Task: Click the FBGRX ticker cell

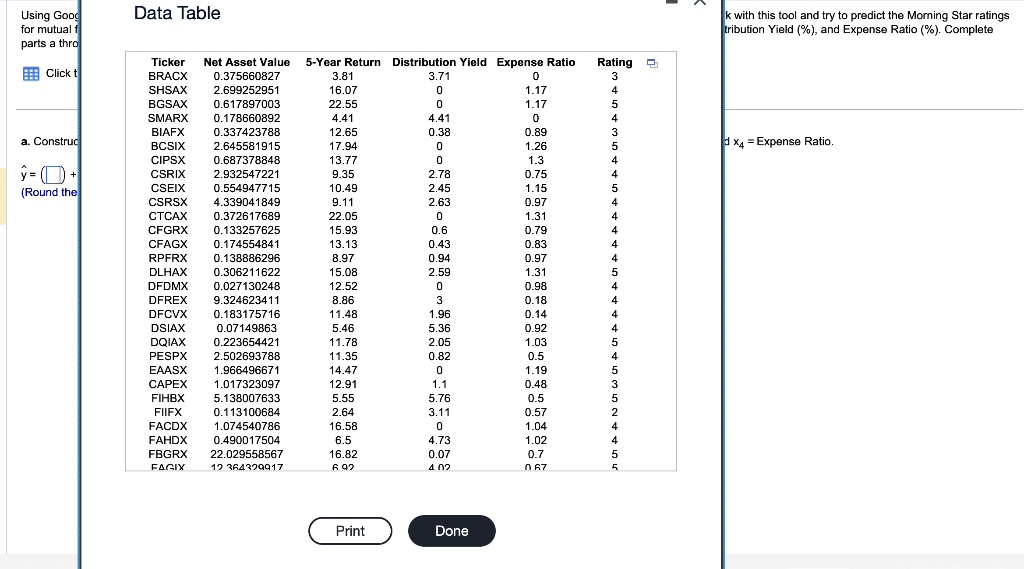Action: [168, 455]
